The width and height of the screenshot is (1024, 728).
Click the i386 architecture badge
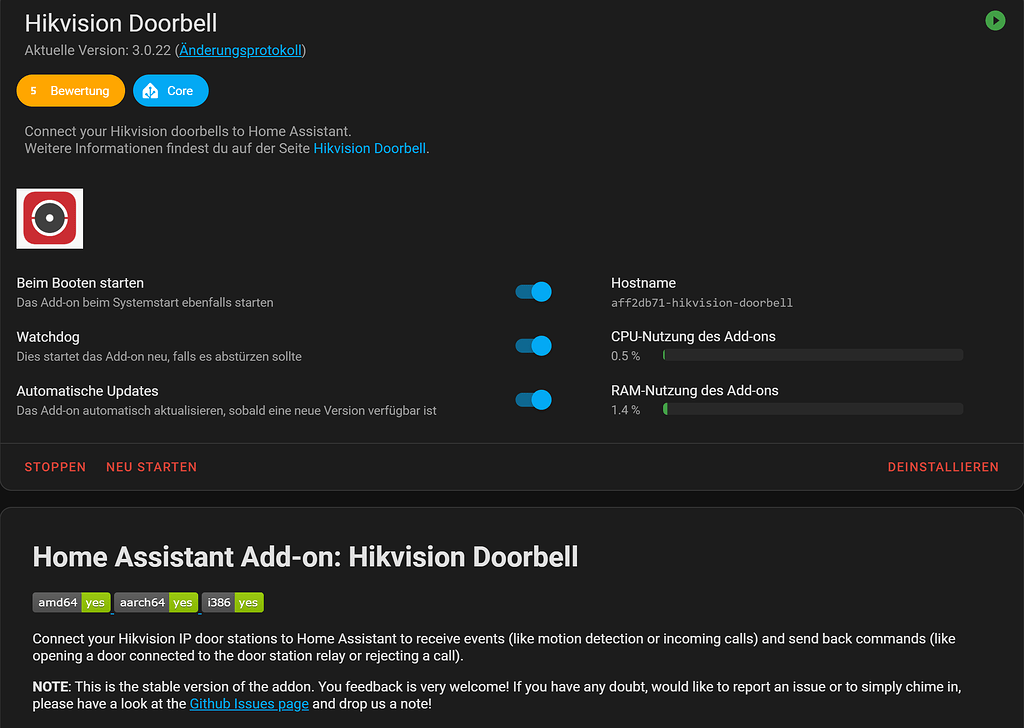[x=232, y=602]
